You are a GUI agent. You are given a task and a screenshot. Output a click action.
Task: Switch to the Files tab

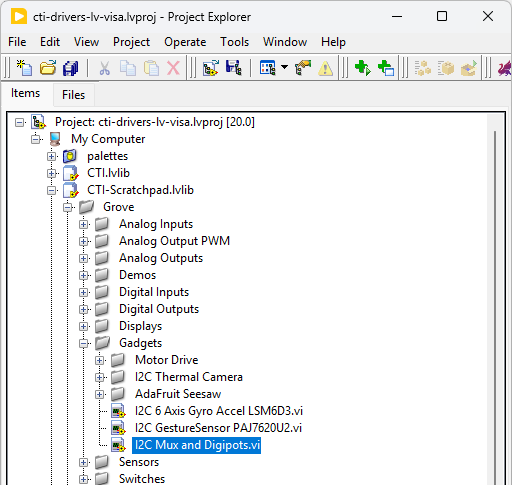point(73,95)
